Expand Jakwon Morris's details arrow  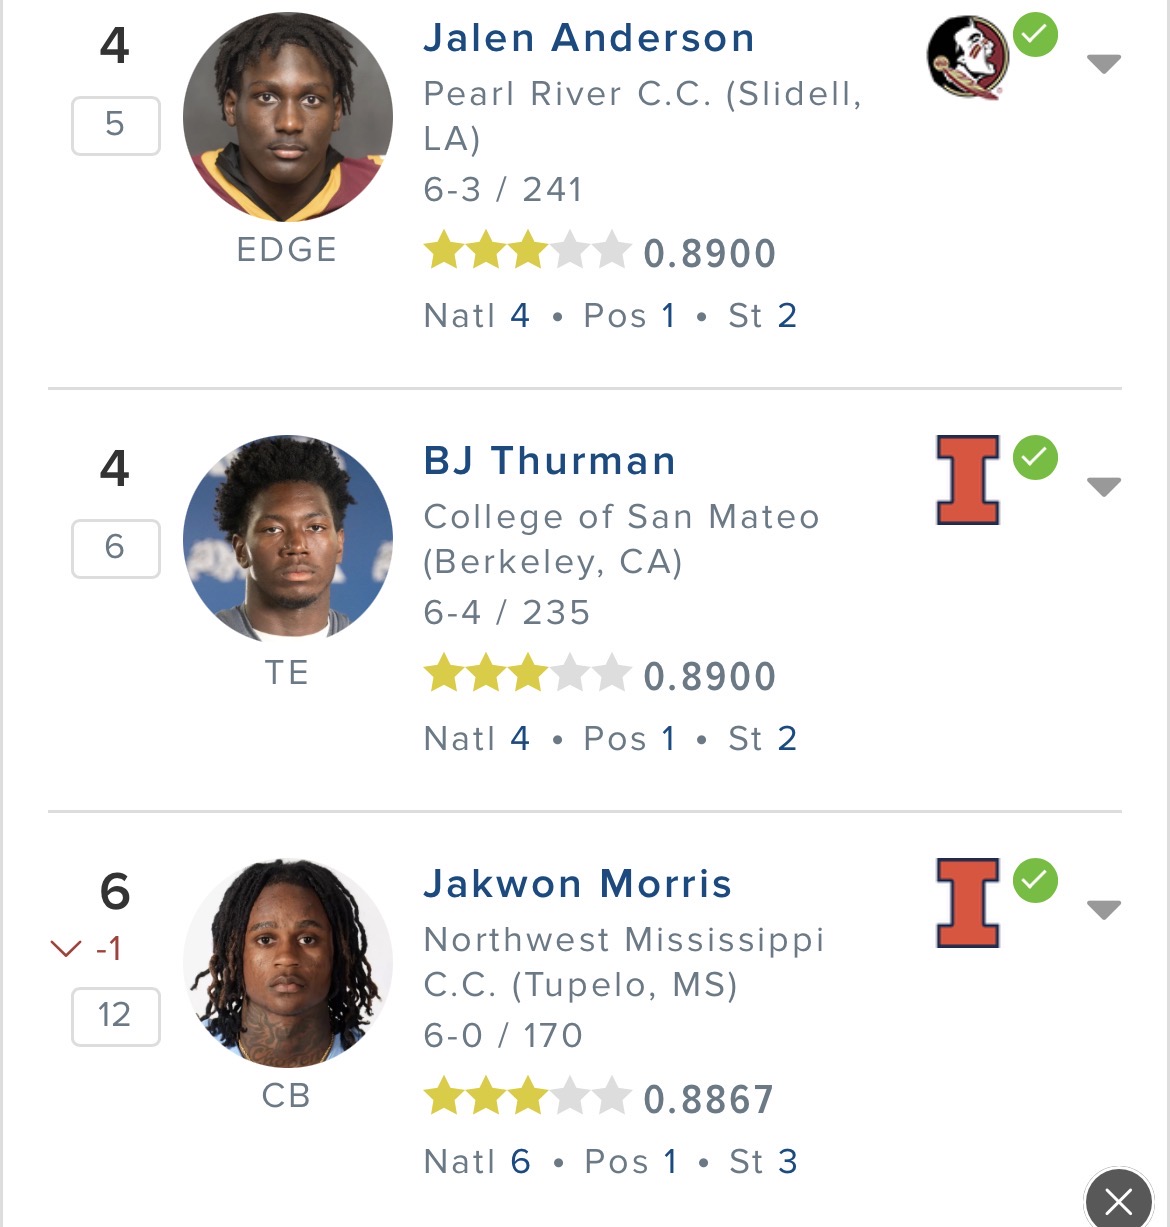1103,910
